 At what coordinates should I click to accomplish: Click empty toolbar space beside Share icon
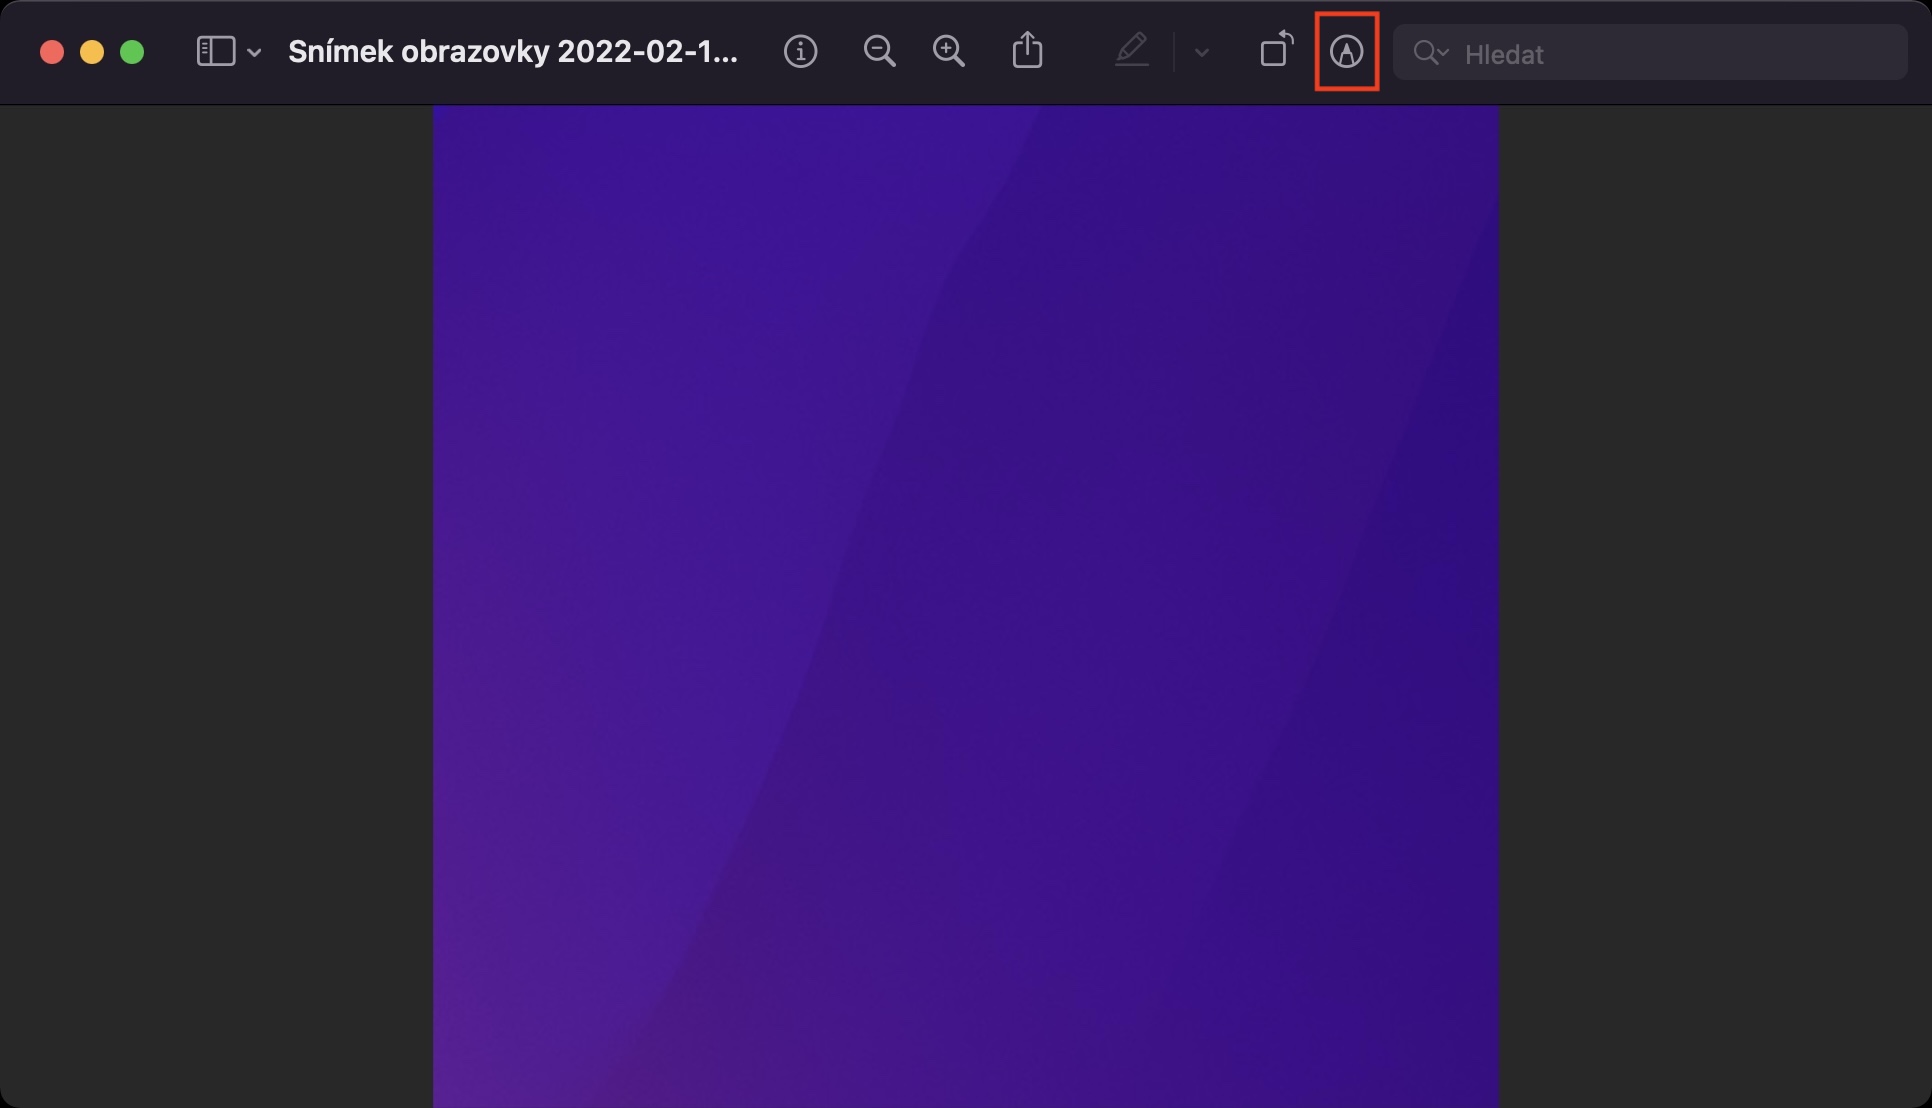[1078, 52]
